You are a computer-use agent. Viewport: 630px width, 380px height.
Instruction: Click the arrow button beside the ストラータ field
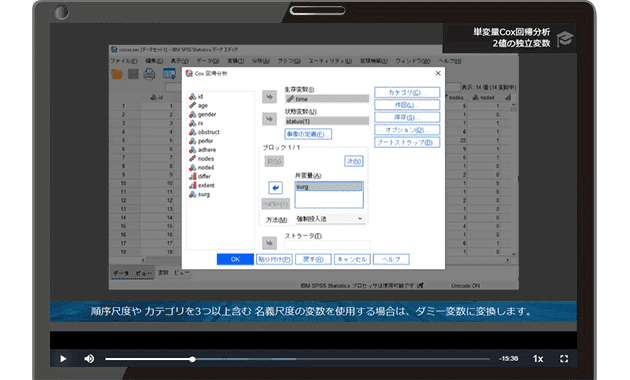tap(269, 243)
